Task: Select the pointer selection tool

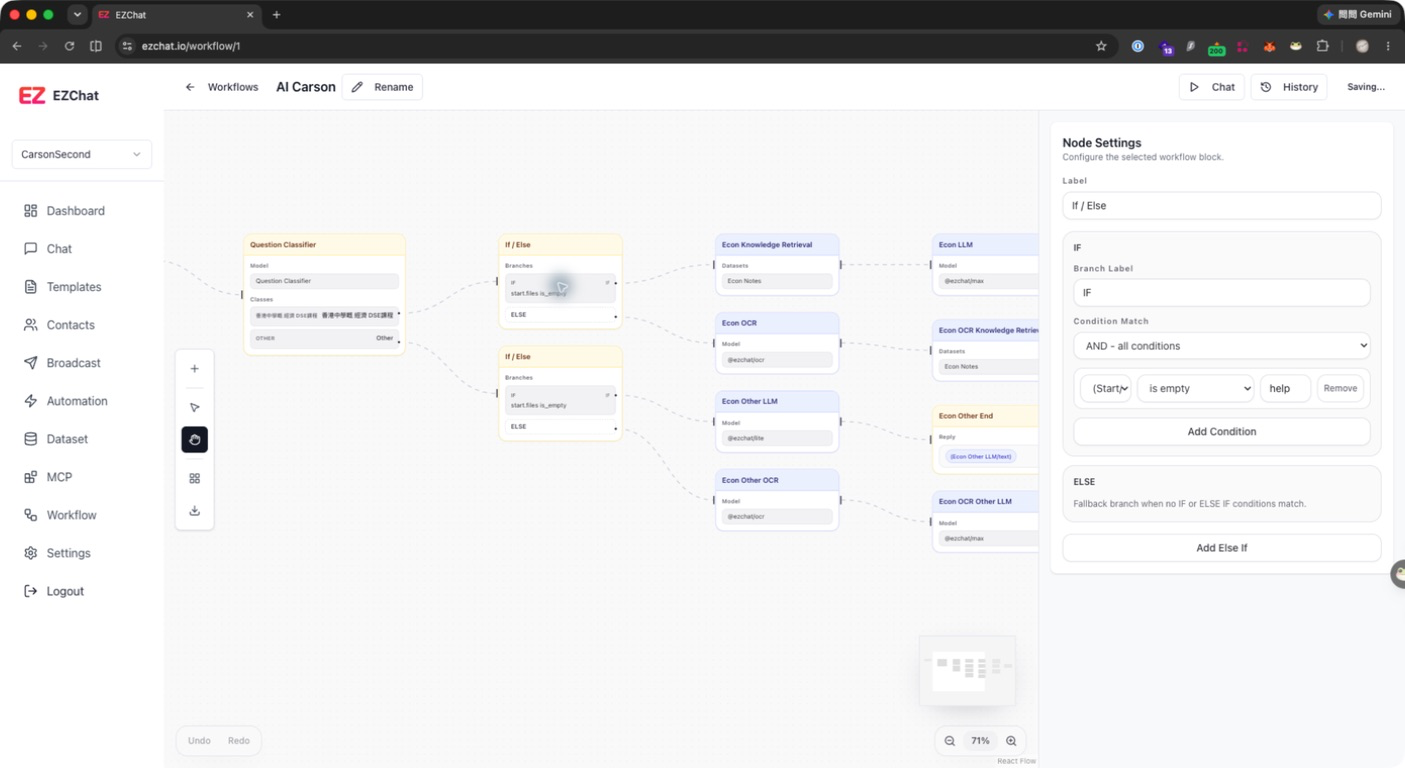Action: click(195, 407)
